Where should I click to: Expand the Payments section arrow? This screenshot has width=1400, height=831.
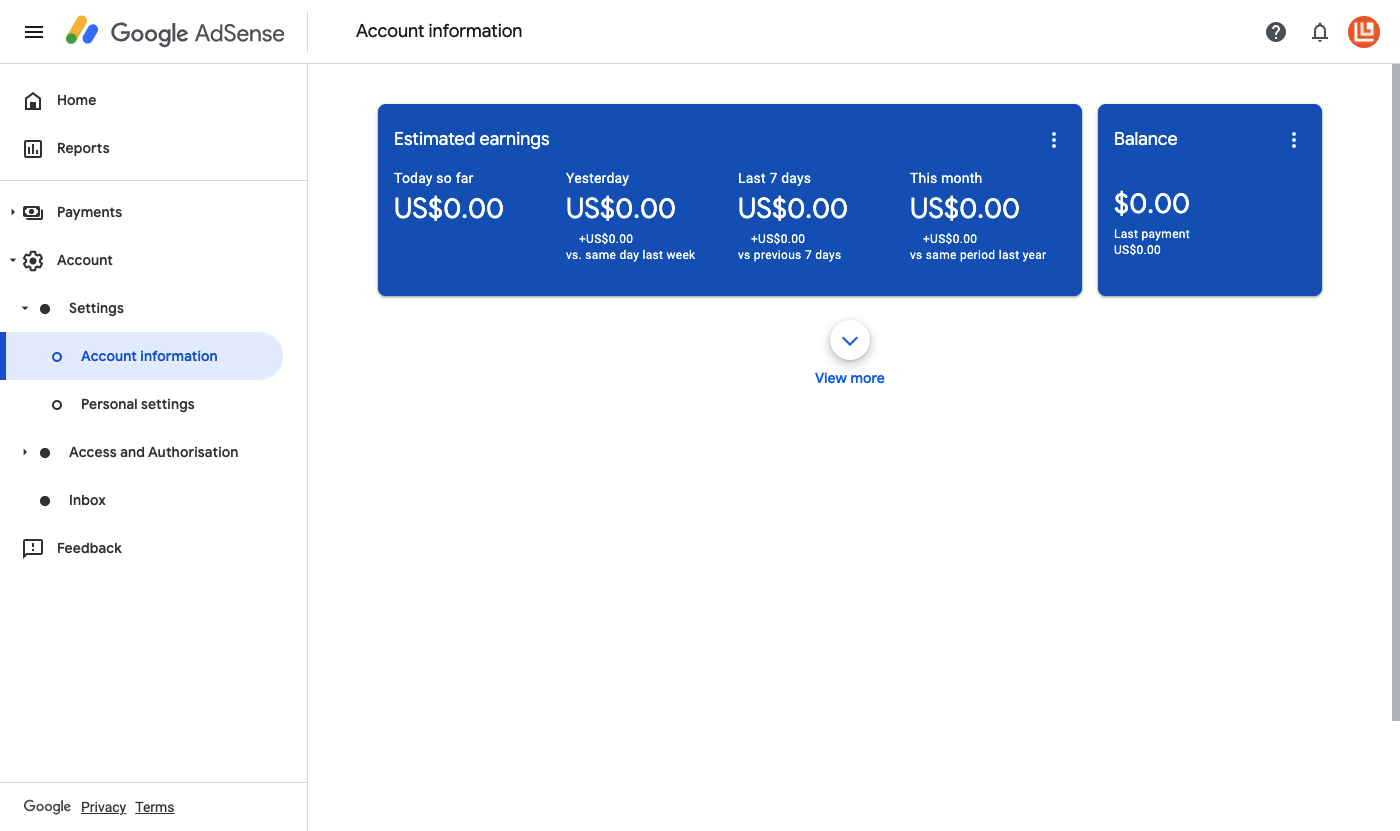click(13, 212)
